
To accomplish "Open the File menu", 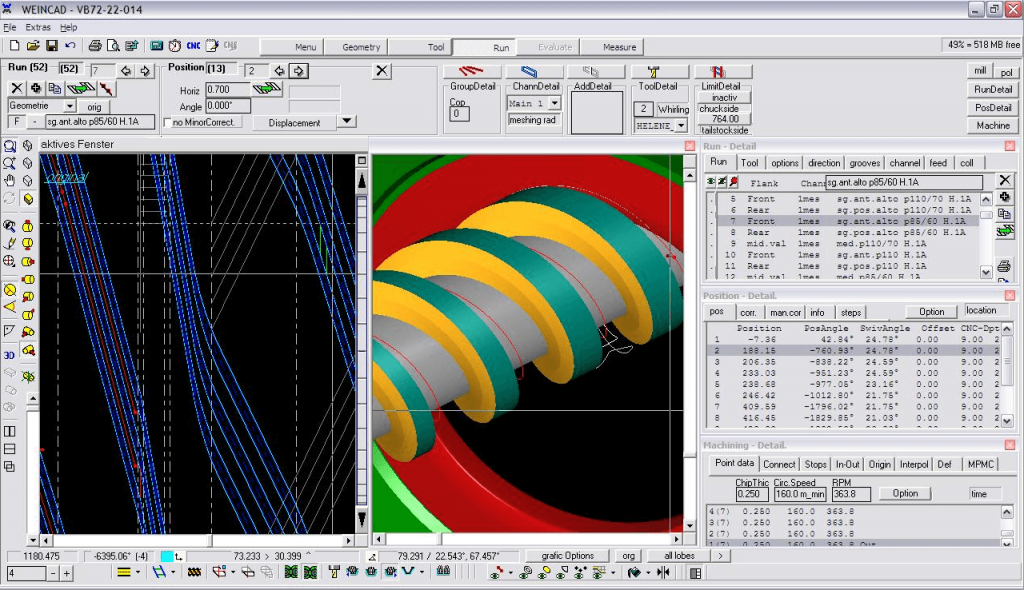I will coord(10,27).
